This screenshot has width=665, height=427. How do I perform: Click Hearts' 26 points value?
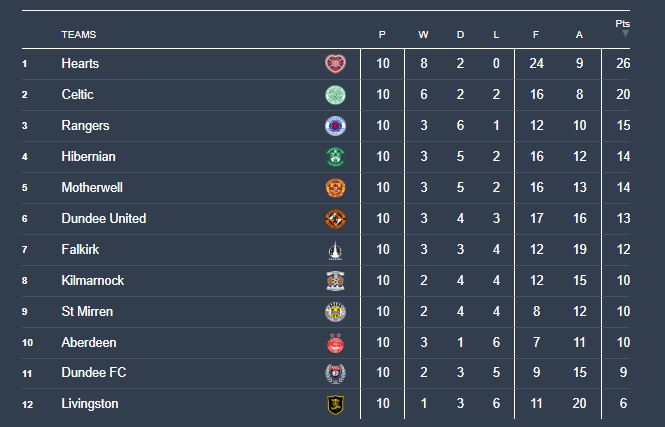click(x=624, y=64)
